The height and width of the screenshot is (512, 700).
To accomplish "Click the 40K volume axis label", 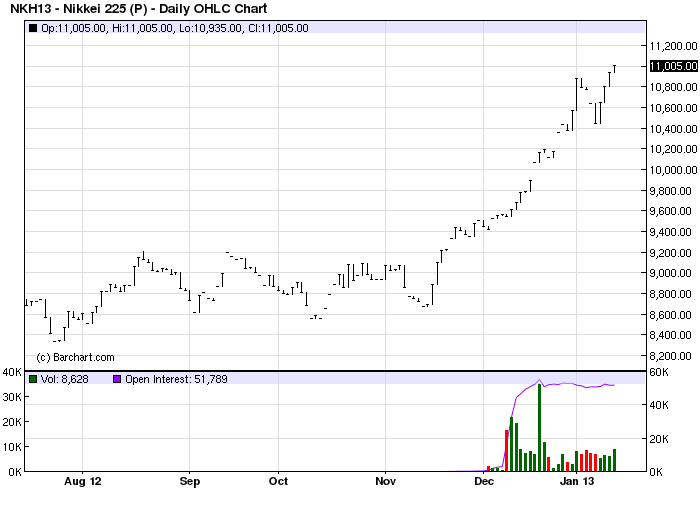I will tap(12, 372).
